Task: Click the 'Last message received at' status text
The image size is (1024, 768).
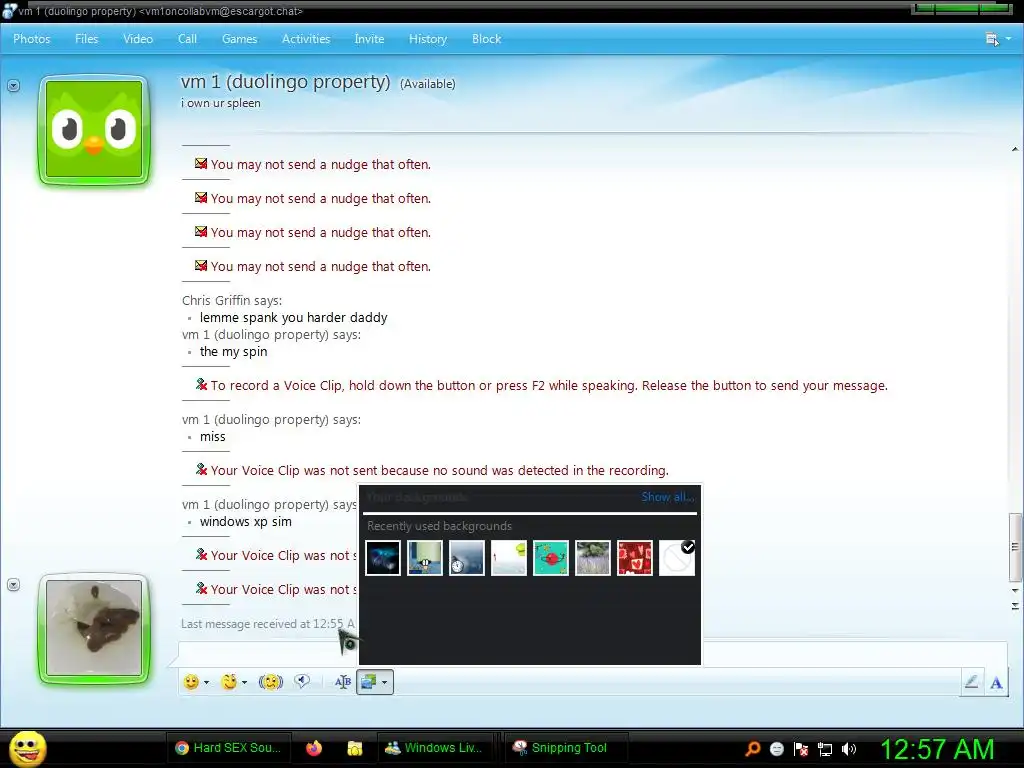Action: (268, 624)
